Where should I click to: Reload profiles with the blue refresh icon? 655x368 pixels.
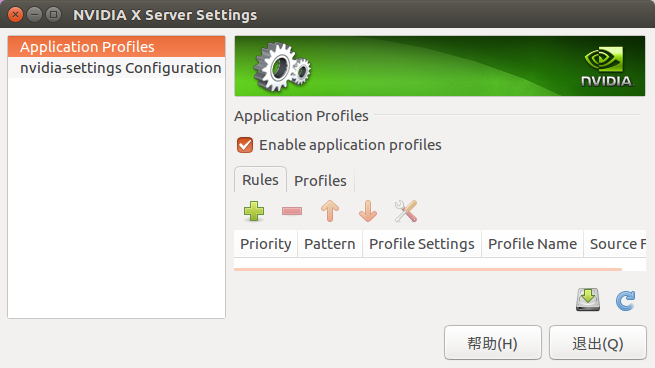pos(625,300)
